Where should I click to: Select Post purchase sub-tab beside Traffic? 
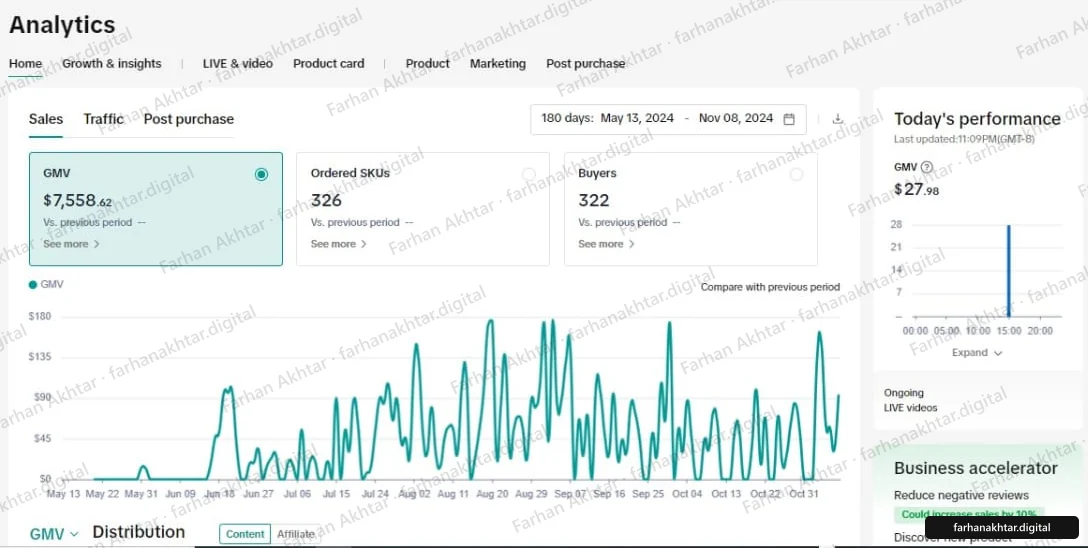(x=189, y=119)
